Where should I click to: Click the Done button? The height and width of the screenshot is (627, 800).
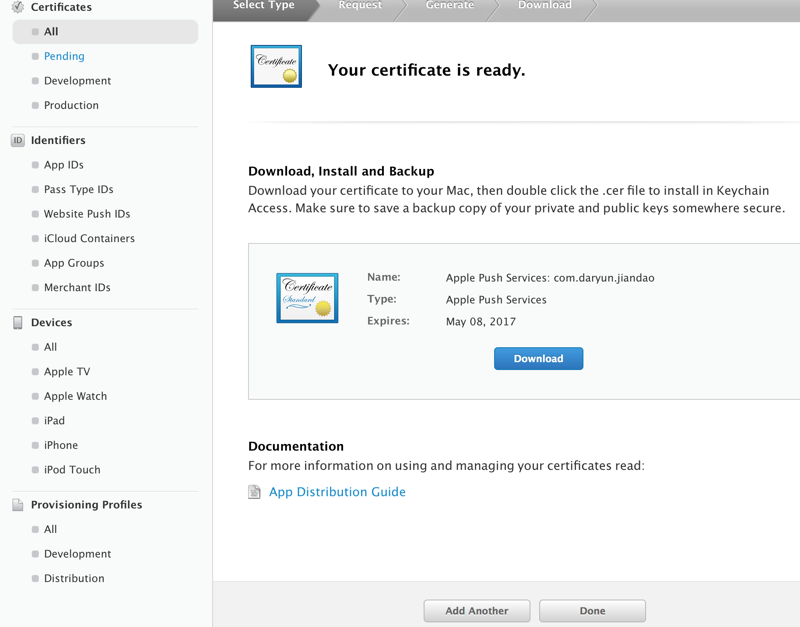(592, 611)
